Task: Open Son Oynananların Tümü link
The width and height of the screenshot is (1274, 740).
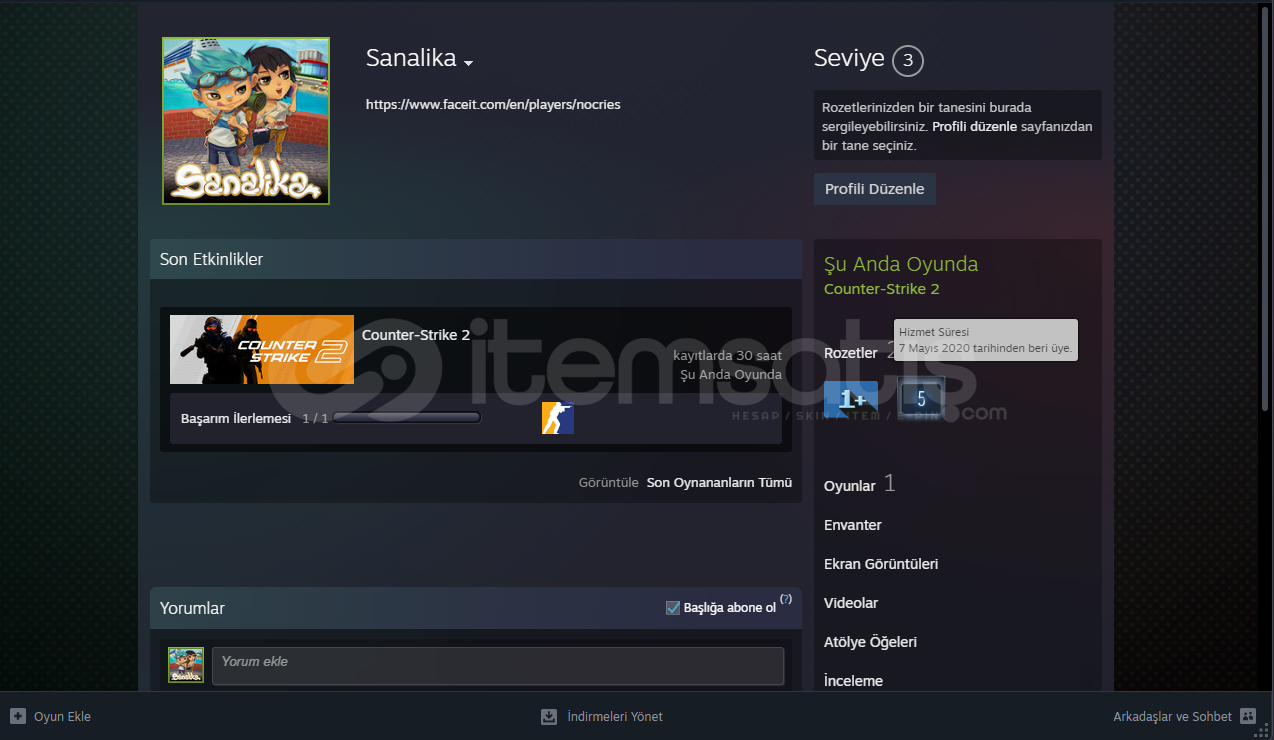Action: 719,482
